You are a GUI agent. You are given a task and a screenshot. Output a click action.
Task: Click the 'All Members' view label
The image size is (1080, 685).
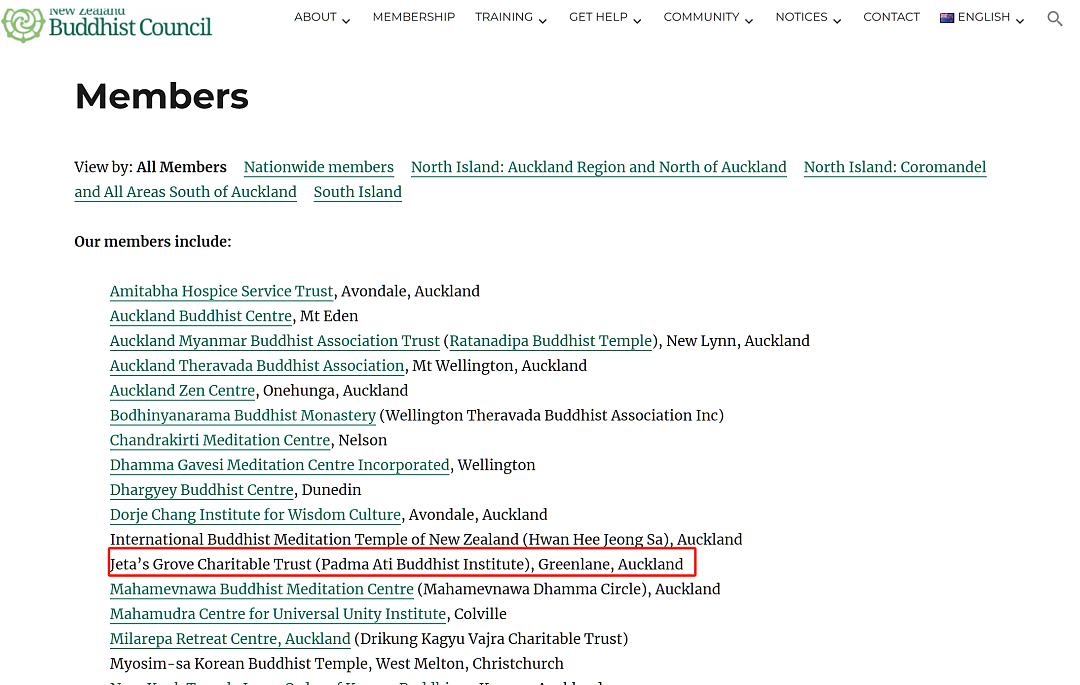click(181, 167)
